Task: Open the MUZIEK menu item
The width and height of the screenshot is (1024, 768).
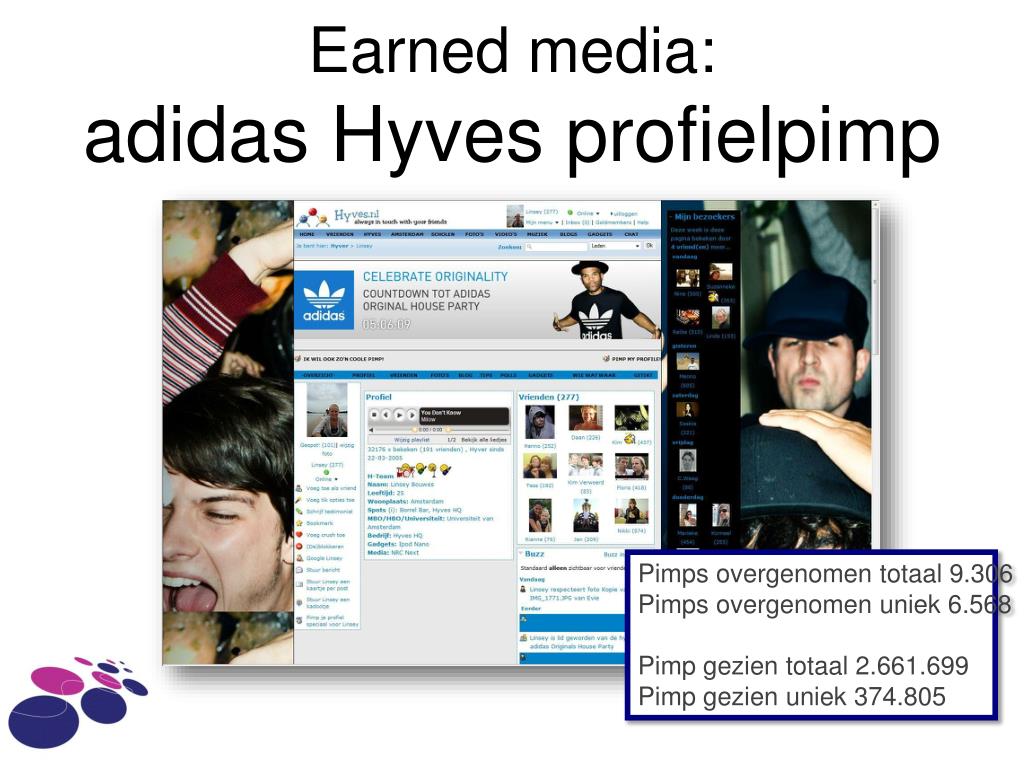Action: coord(537,234)
